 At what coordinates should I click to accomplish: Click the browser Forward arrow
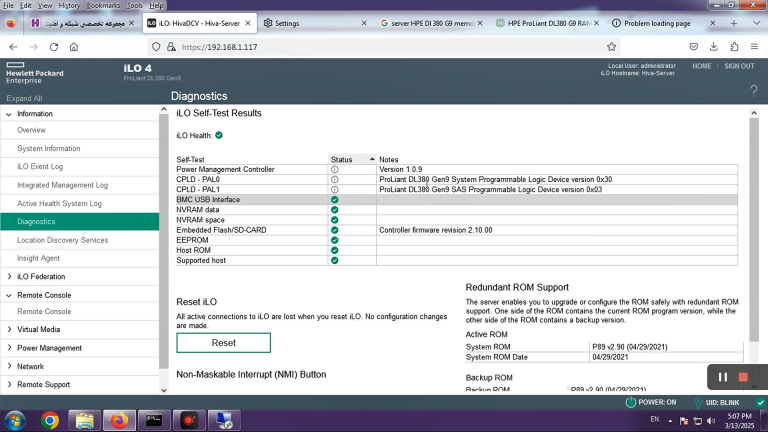coord(33,47)
